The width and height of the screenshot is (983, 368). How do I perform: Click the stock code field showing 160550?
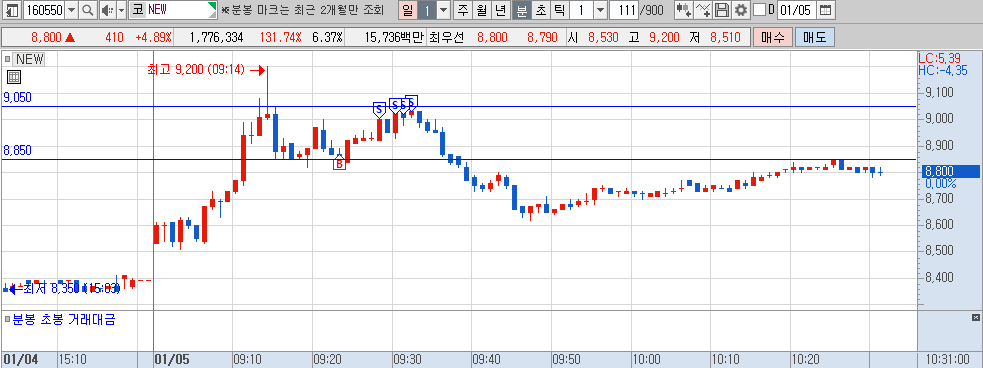pyautogui.click(x=43, y=10)
